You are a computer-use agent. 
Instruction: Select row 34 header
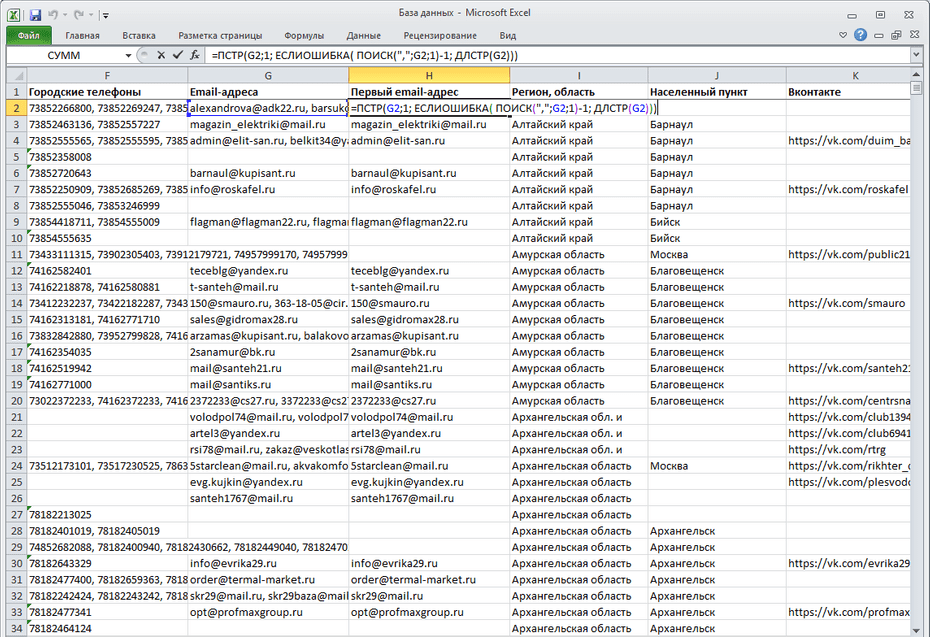[17, 628]
